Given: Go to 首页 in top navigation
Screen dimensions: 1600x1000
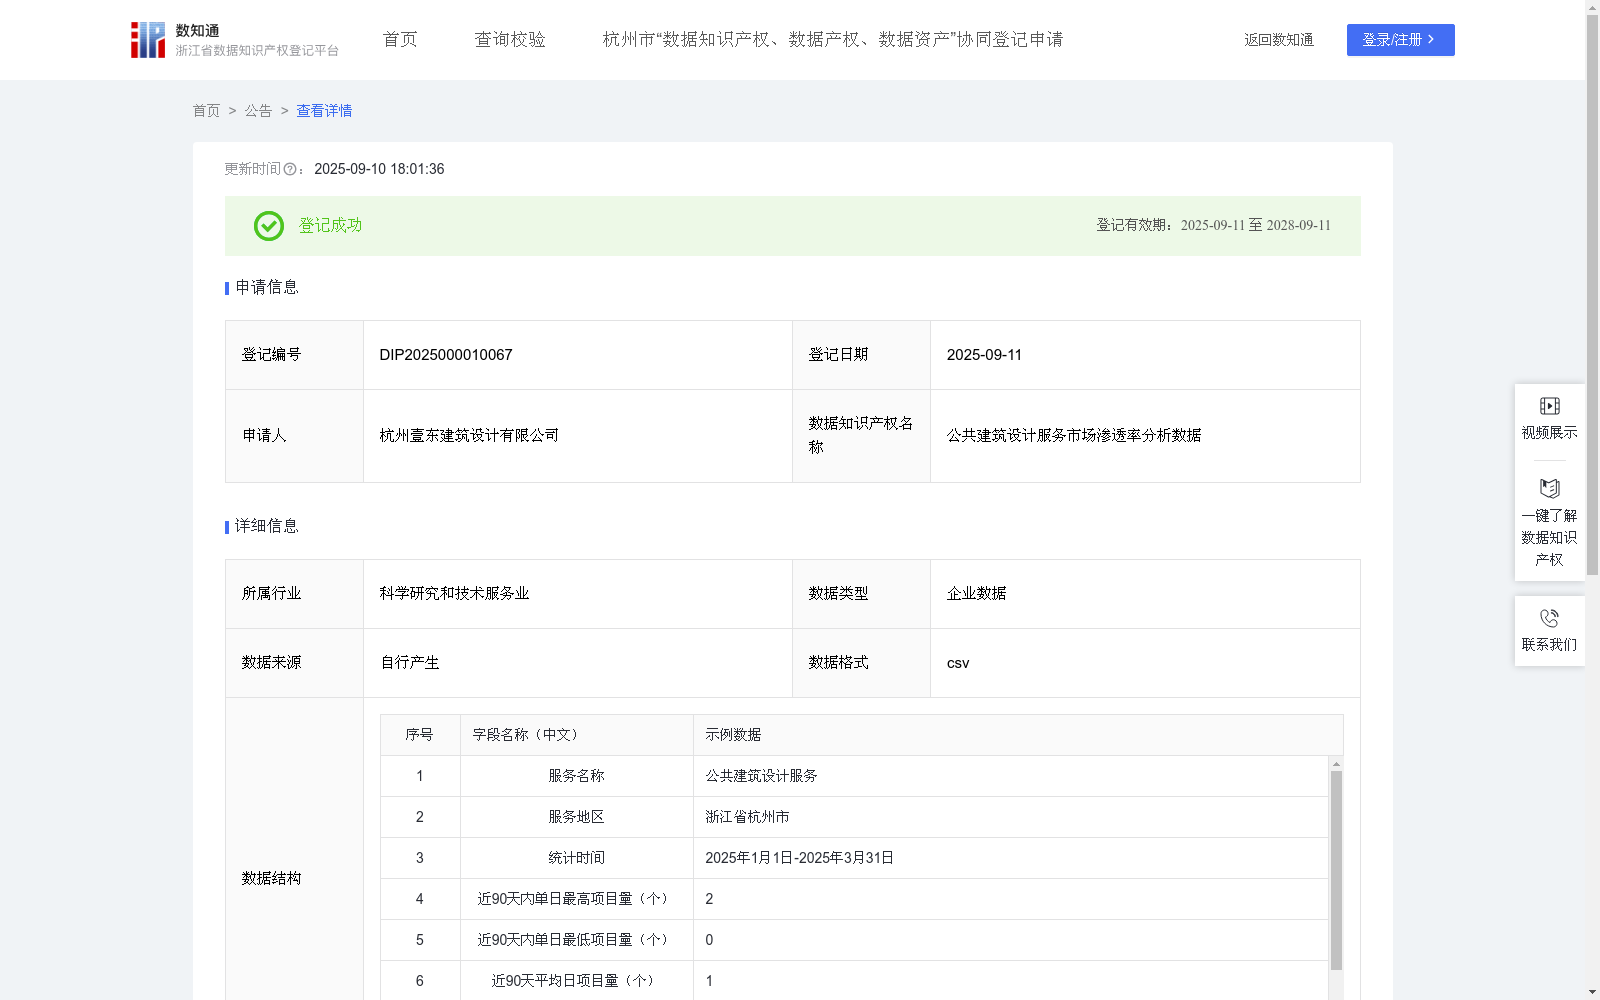Looking at the screenshot, I should tap(400, 40).
